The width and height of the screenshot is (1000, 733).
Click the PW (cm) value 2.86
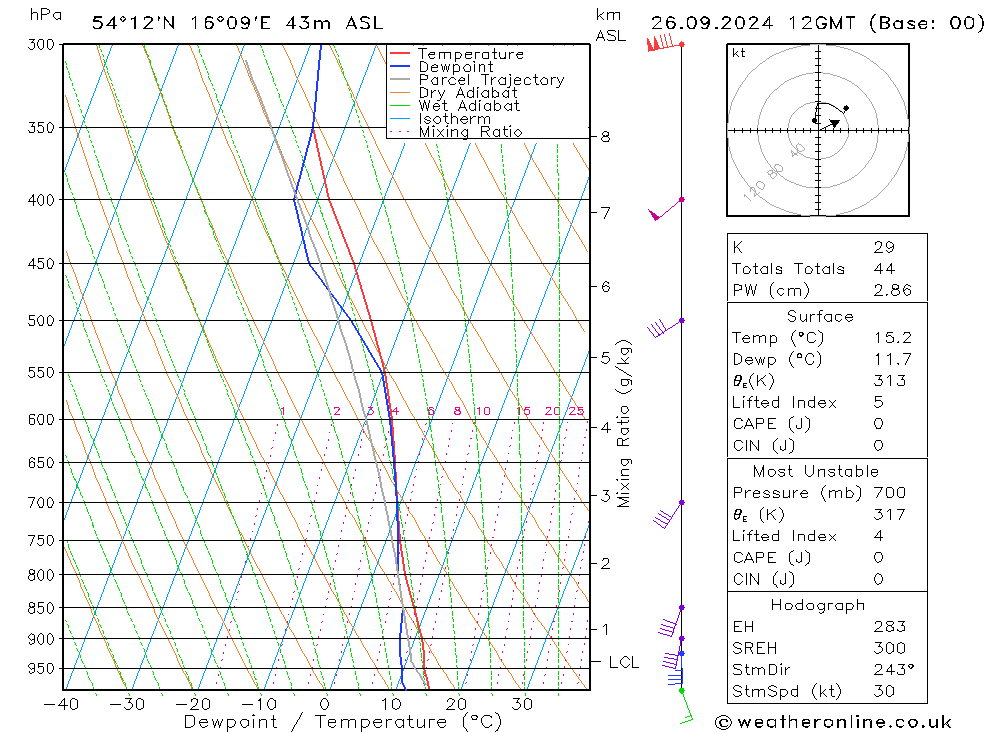(x=892, y=290)
